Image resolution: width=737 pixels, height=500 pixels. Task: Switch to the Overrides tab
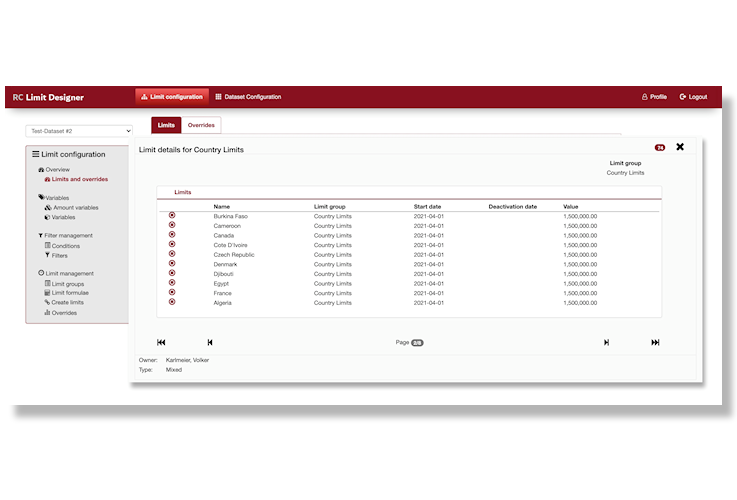point(202,125)
